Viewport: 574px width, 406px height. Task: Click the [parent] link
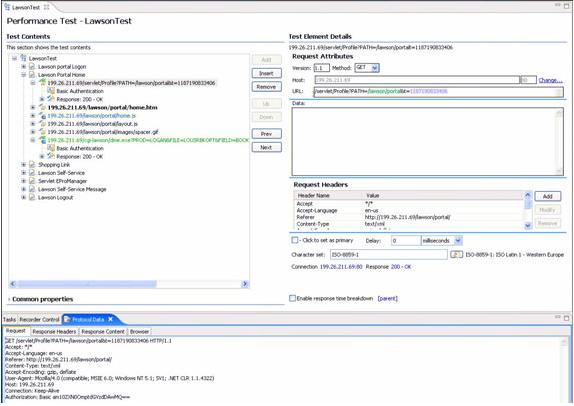(x=388, y=299)
